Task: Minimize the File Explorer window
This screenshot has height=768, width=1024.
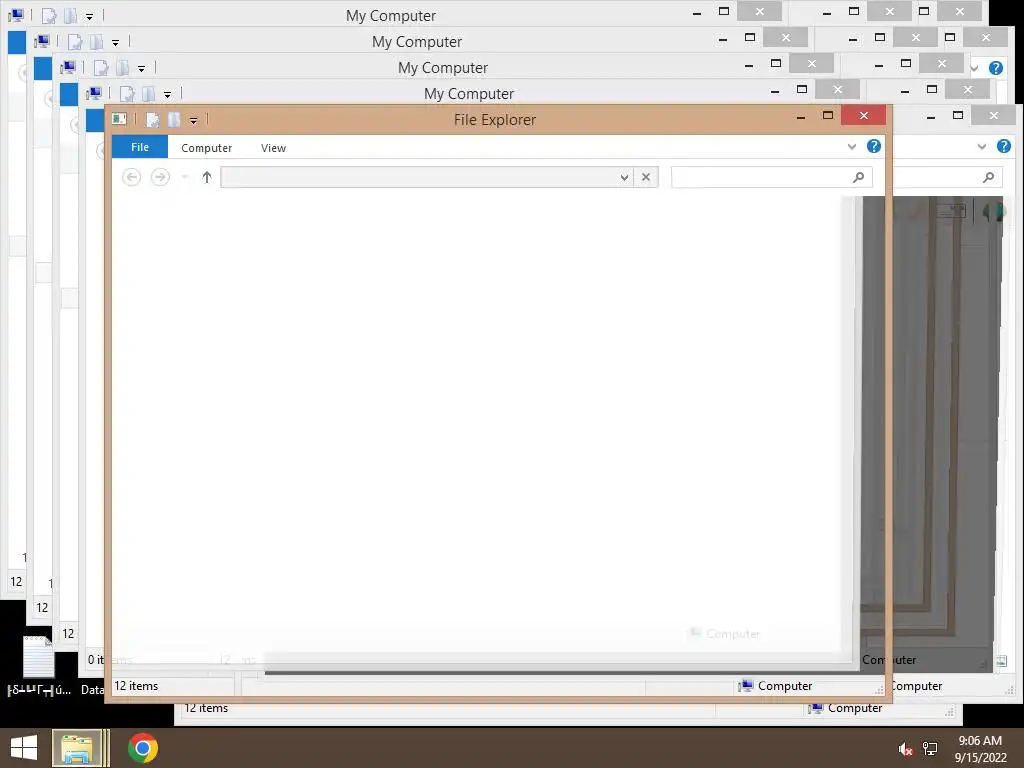Action: click(x=801, y=116)
